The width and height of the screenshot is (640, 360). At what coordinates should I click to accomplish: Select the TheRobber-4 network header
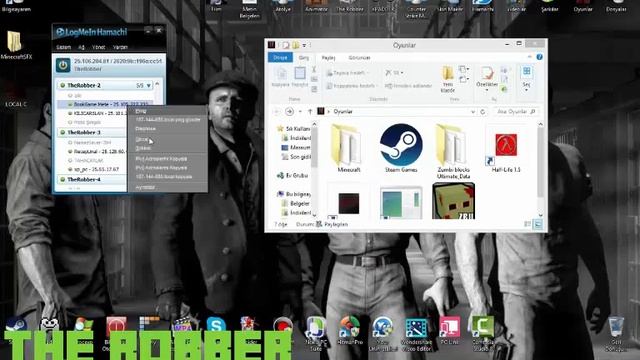pyautogui.click(x=92, y=180)
